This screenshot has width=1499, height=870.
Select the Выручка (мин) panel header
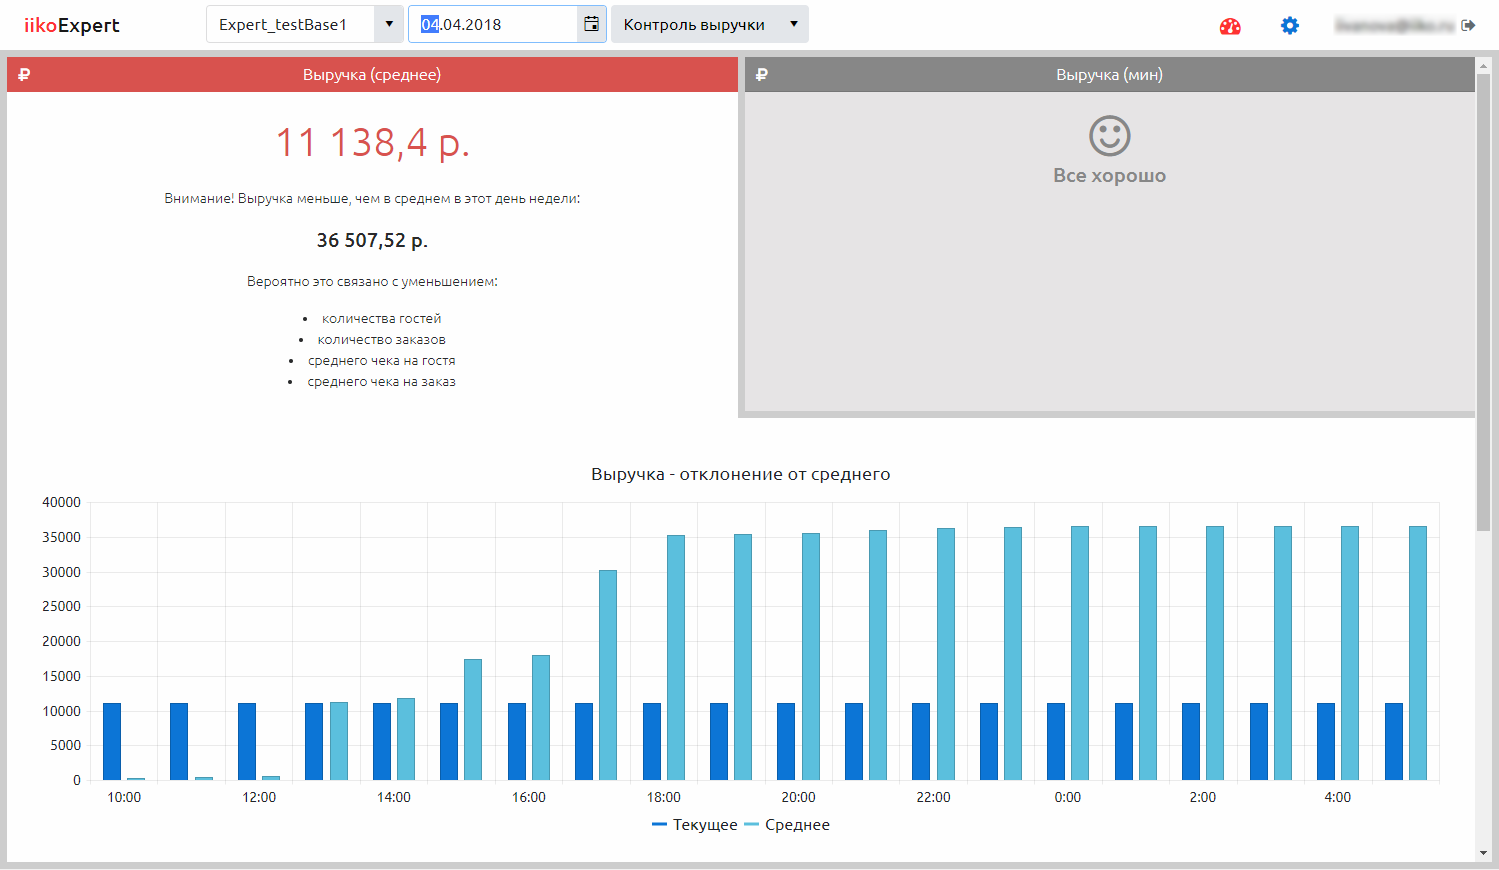click(1109, 75)
